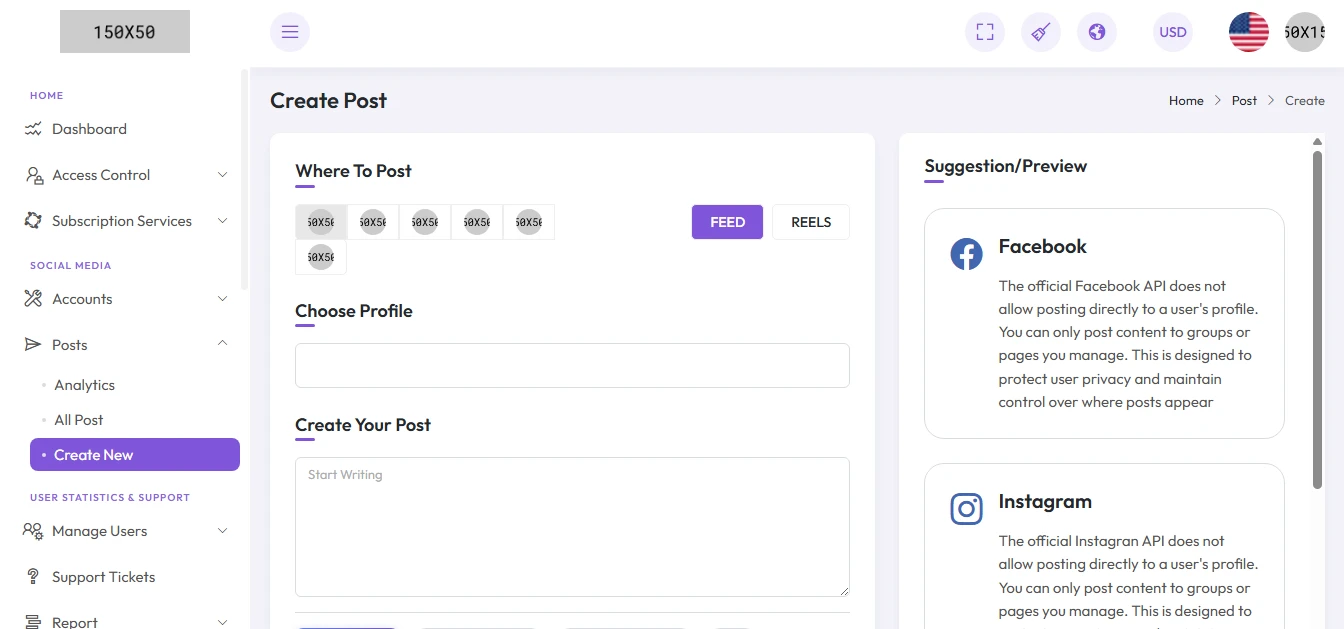Image resolution: width=1344 pixels, height=629 pixels.
Task: Click the hamburger menu icon
Action: tap(290, 32)
